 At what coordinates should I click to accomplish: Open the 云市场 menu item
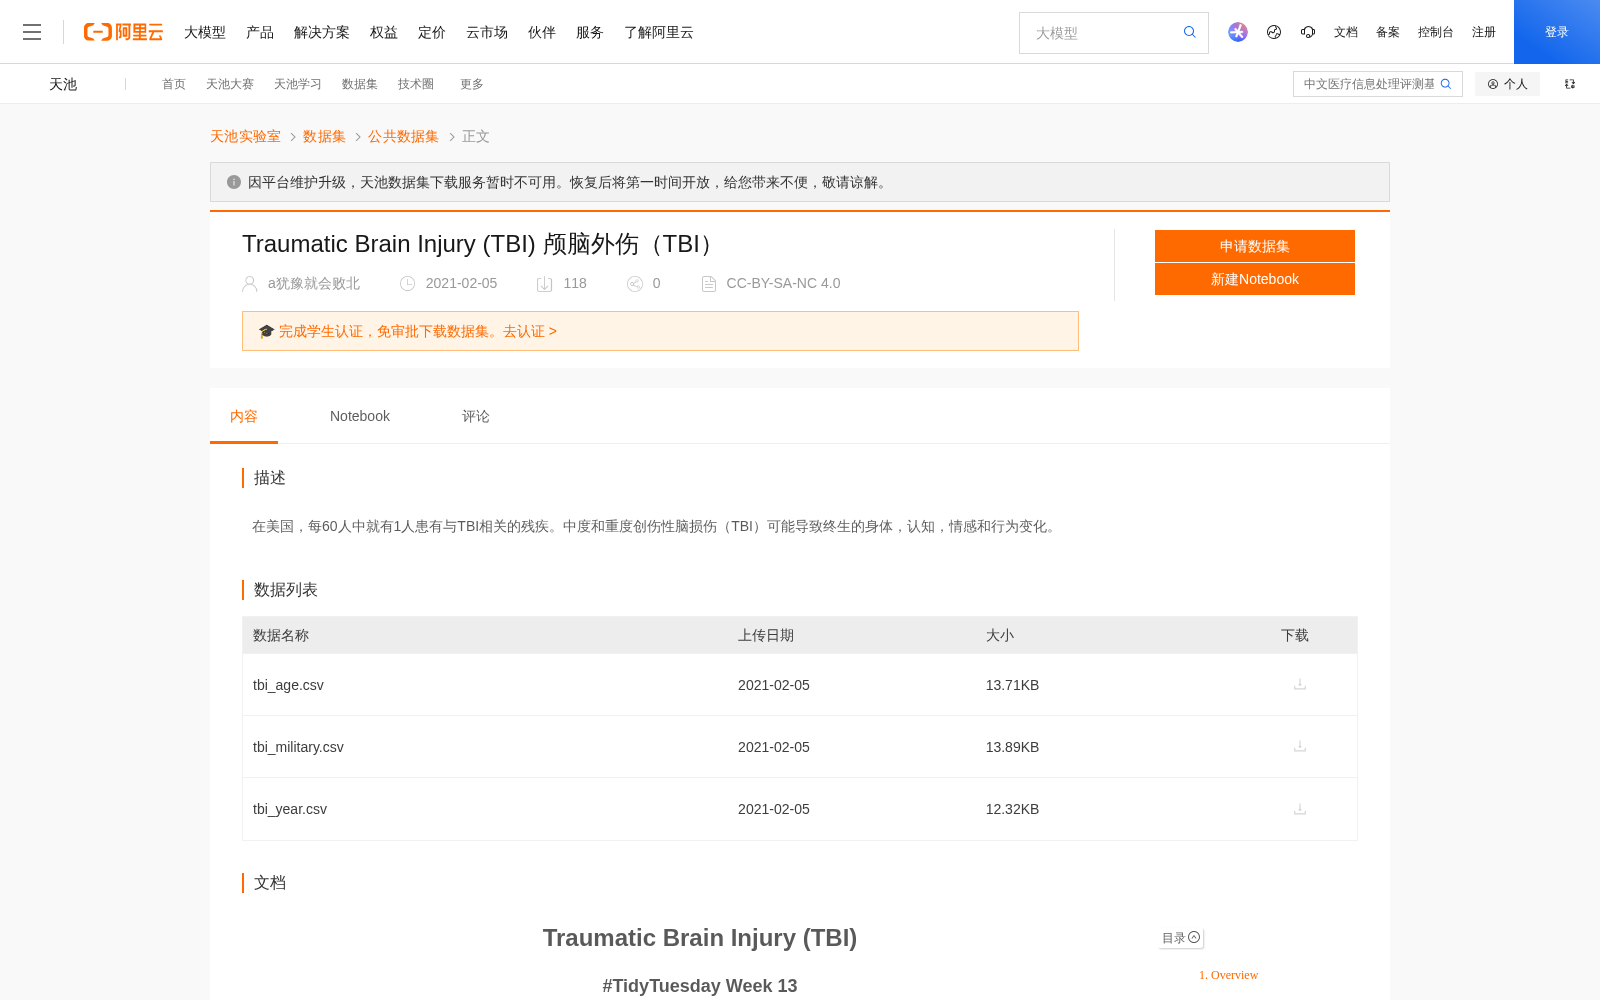point(487,32)
